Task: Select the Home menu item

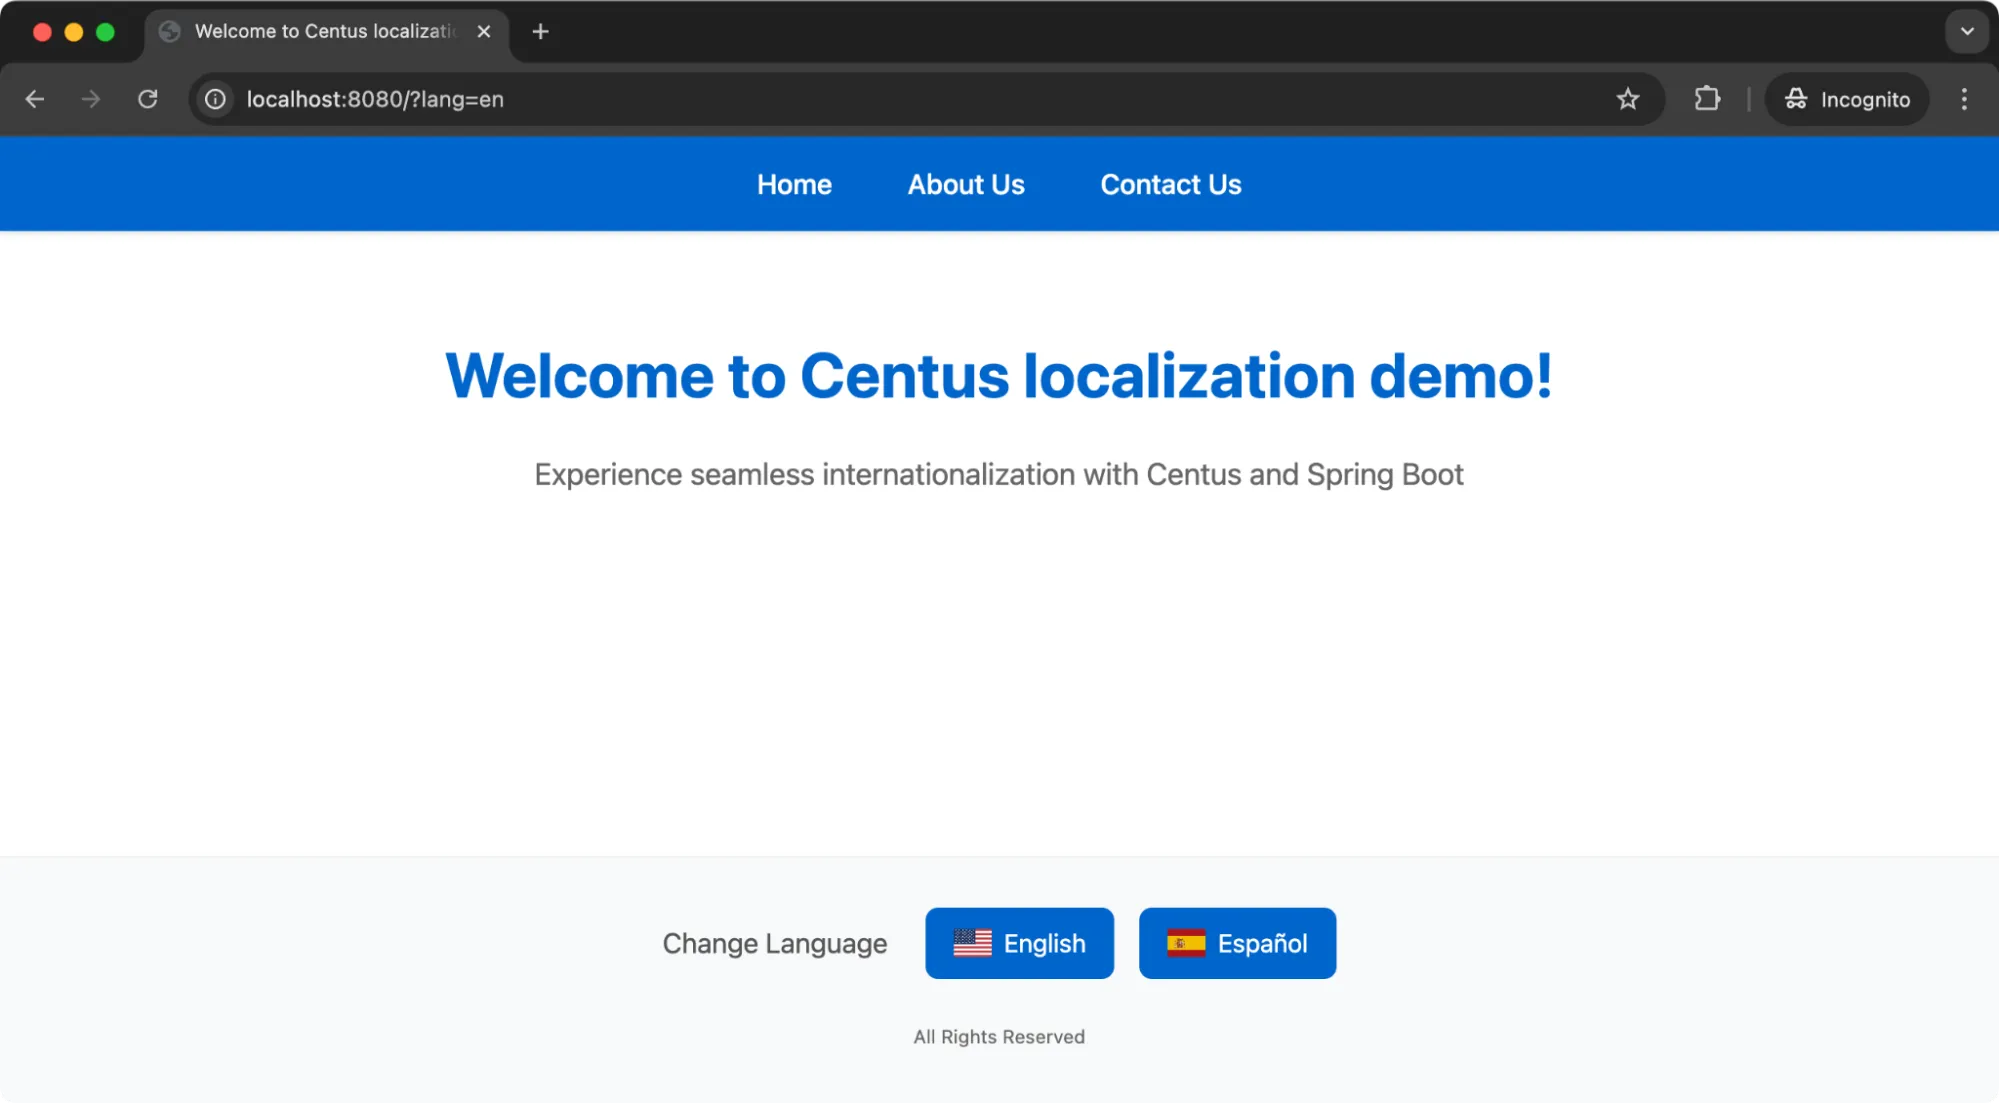Action: (x=794, y=184)
